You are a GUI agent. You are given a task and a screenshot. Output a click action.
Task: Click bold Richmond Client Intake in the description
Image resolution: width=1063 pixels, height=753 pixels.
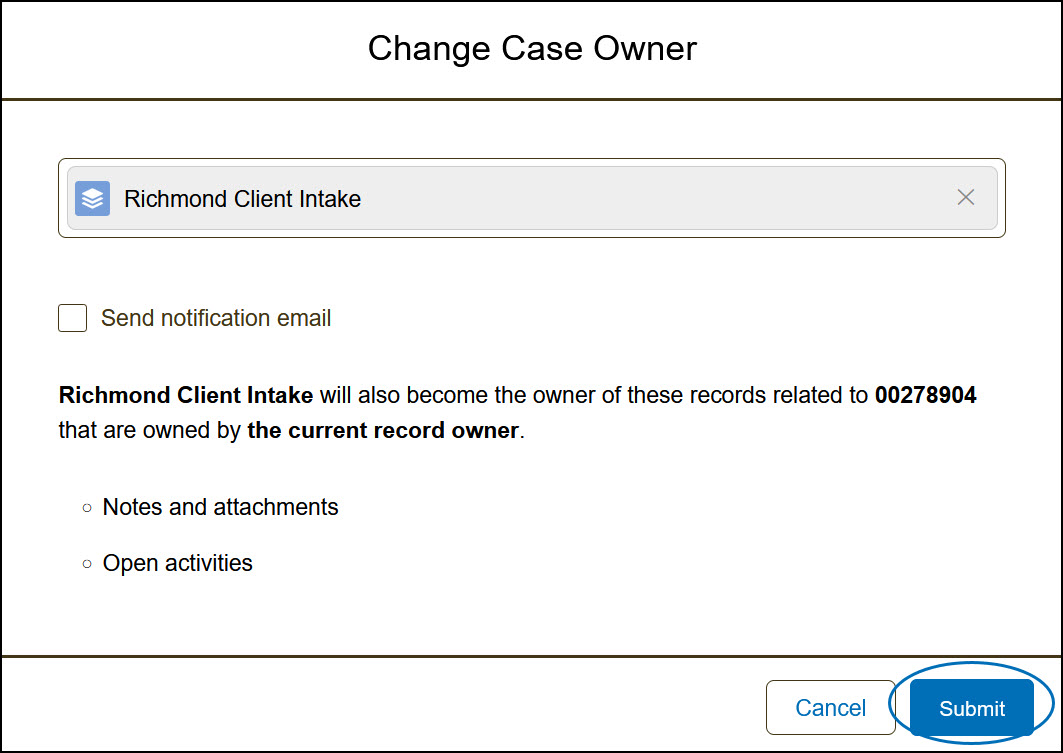186,395
